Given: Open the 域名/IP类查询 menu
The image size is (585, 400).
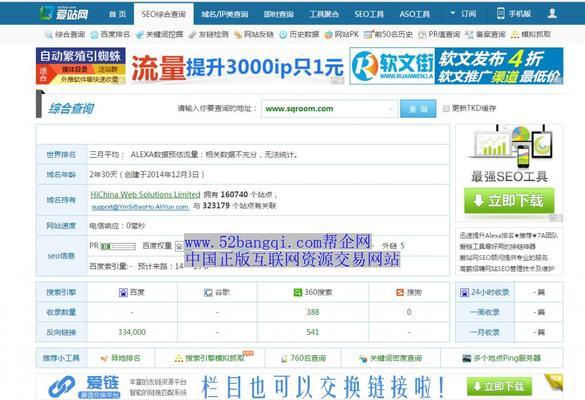Looking at the screenshot, I should (x=225, y=14).
